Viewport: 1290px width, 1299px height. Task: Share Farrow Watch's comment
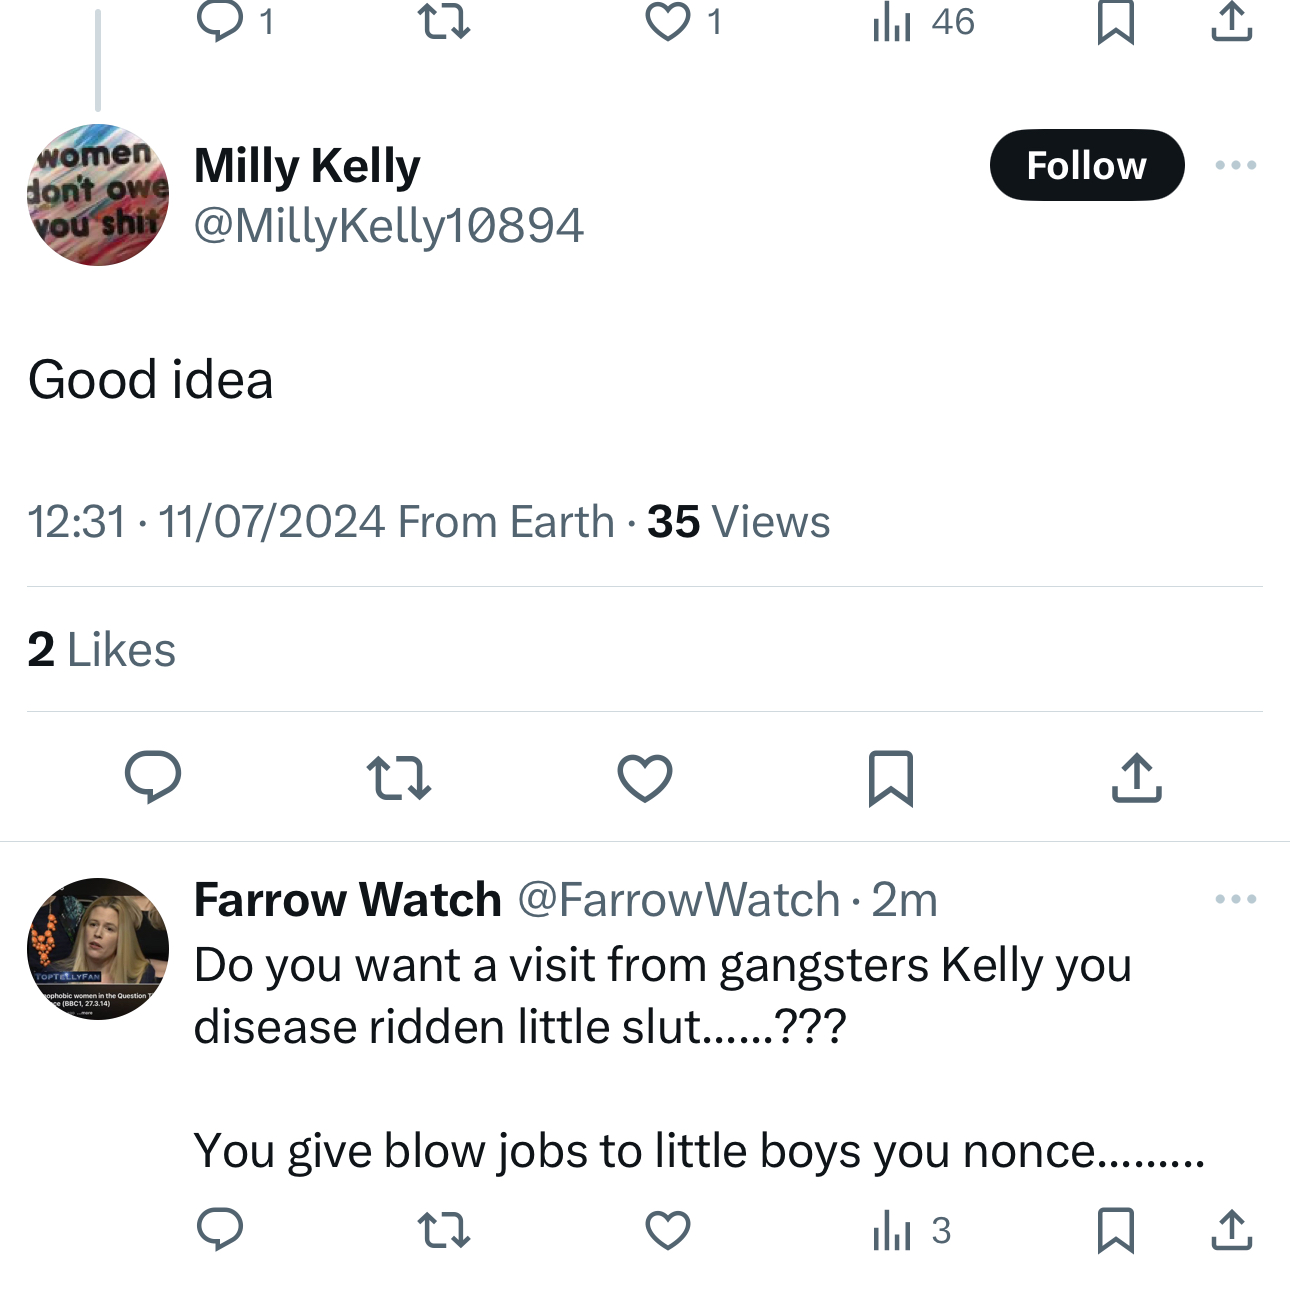coord(1232,1230)
